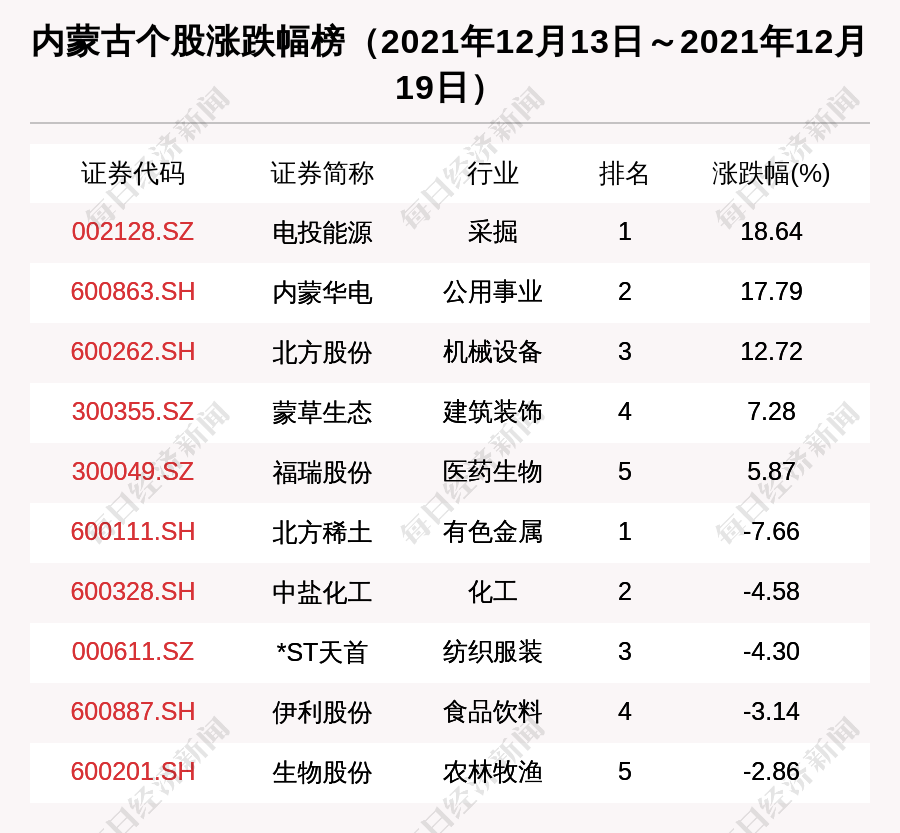Click rank 3 in the *ST天首 row
The height and width of the screenshot is (833, 900).
[624, 652]
